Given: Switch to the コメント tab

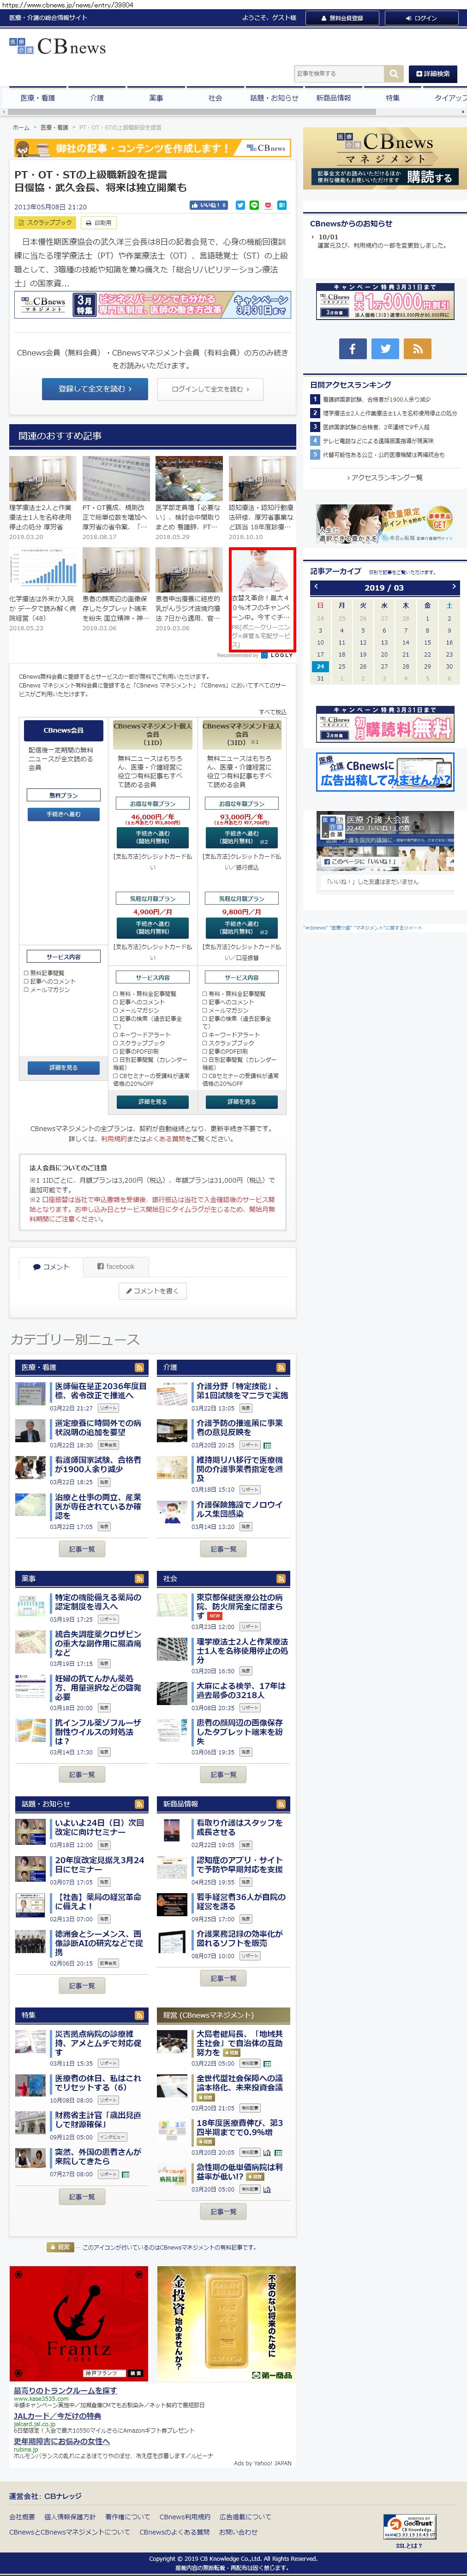Looking at the screenshot, I should (51, 1266).
